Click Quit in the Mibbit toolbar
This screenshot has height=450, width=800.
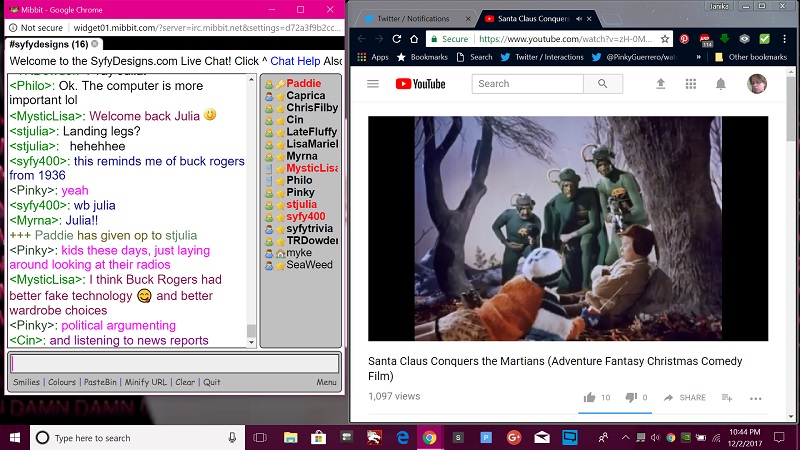click(212, 382)
